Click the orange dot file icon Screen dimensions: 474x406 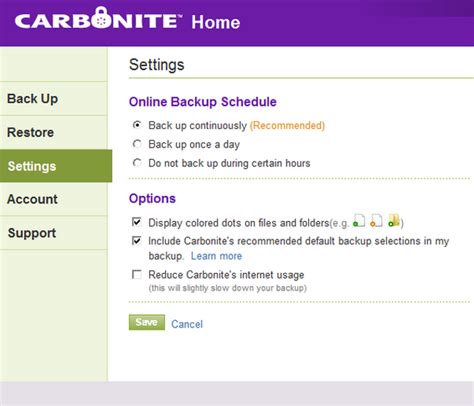click(376, 221)
